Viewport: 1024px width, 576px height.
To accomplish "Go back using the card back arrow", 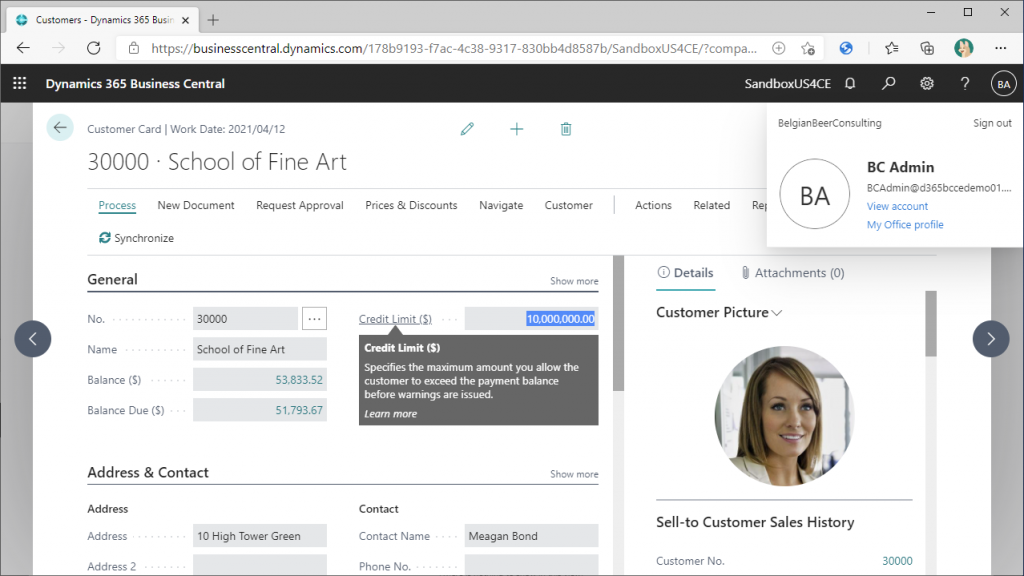I will pyautogui.click(x=60, y=127).
